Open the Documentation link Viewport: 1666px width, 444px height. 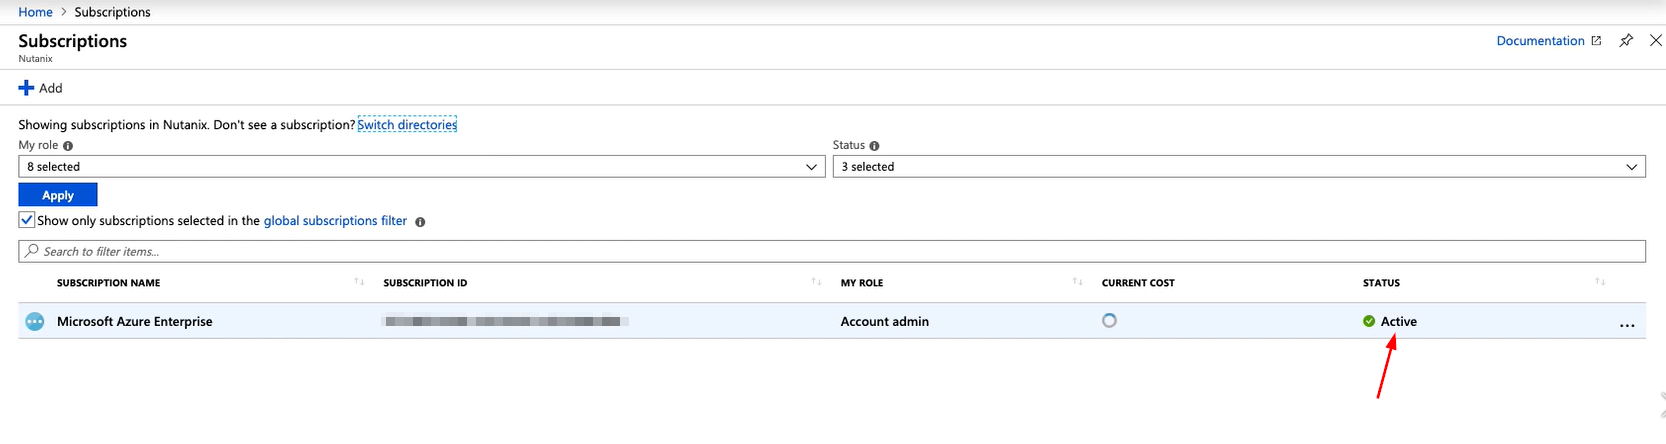point(1540,41)
